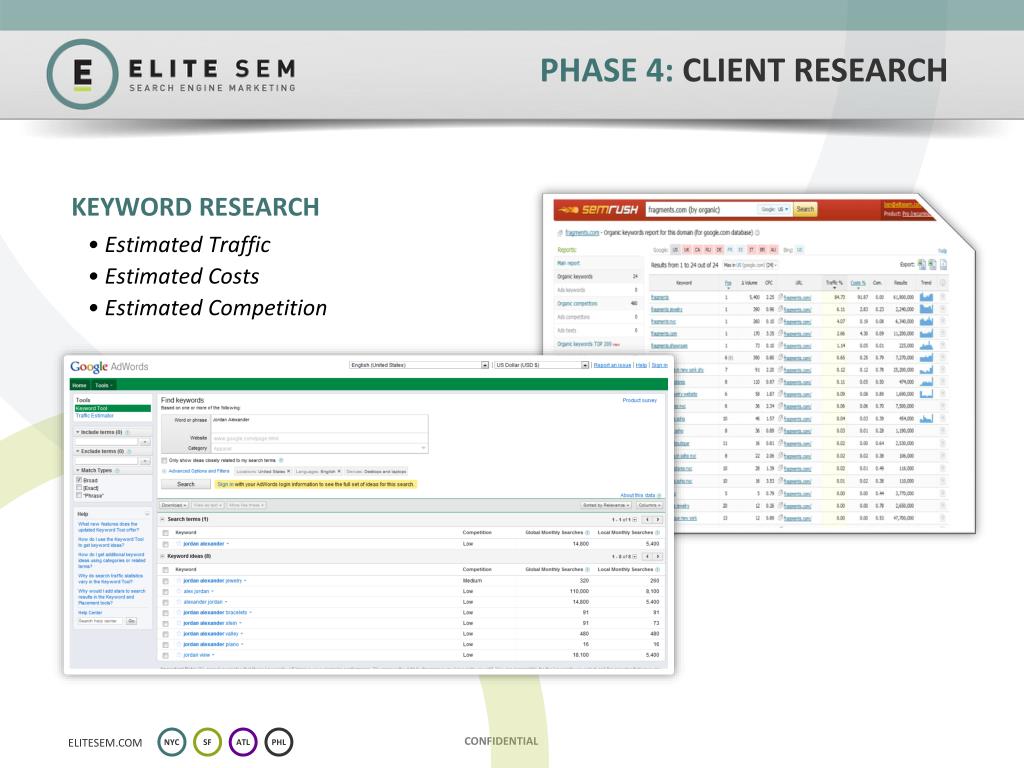Open the US Dollar (USD $) currency dropdown
Screen dimensions: 1024x768
[x=541, y=365]
